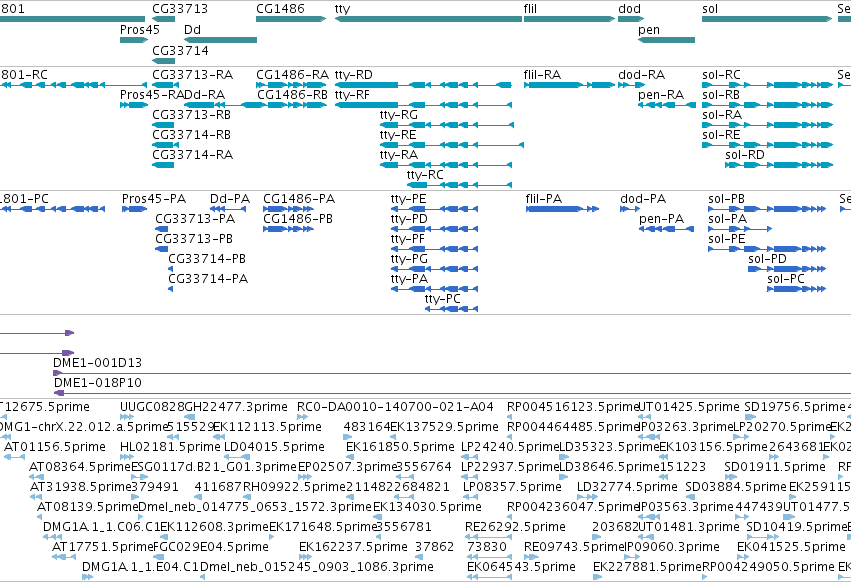Select transcript sol-RC
This screenshot has height=582, width=851.
click(x=767, y=85)
